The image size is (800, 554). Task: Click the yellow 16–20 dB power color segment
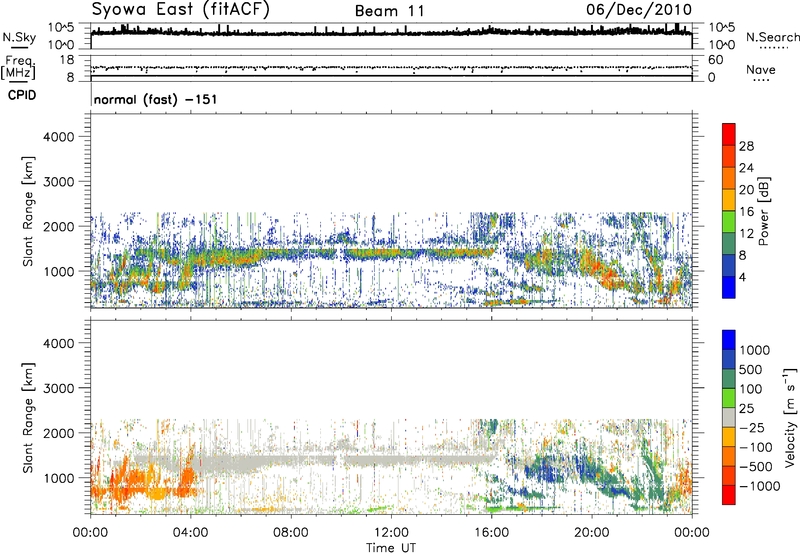pos(729,200)
